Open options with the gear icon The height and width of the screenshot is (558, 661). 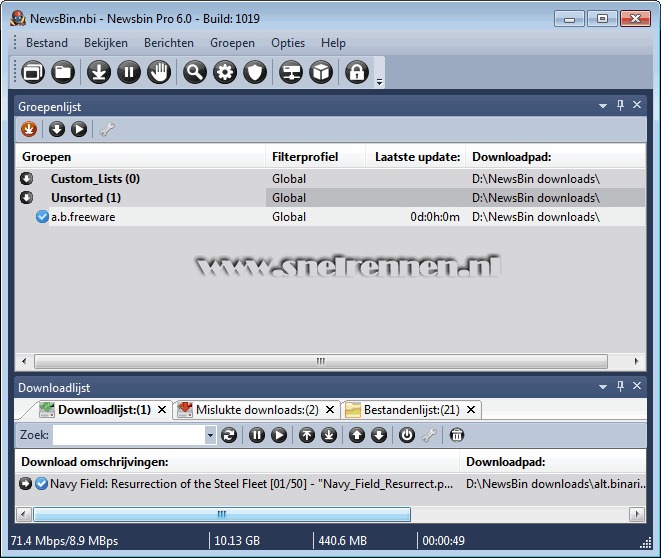coord(225,72)
